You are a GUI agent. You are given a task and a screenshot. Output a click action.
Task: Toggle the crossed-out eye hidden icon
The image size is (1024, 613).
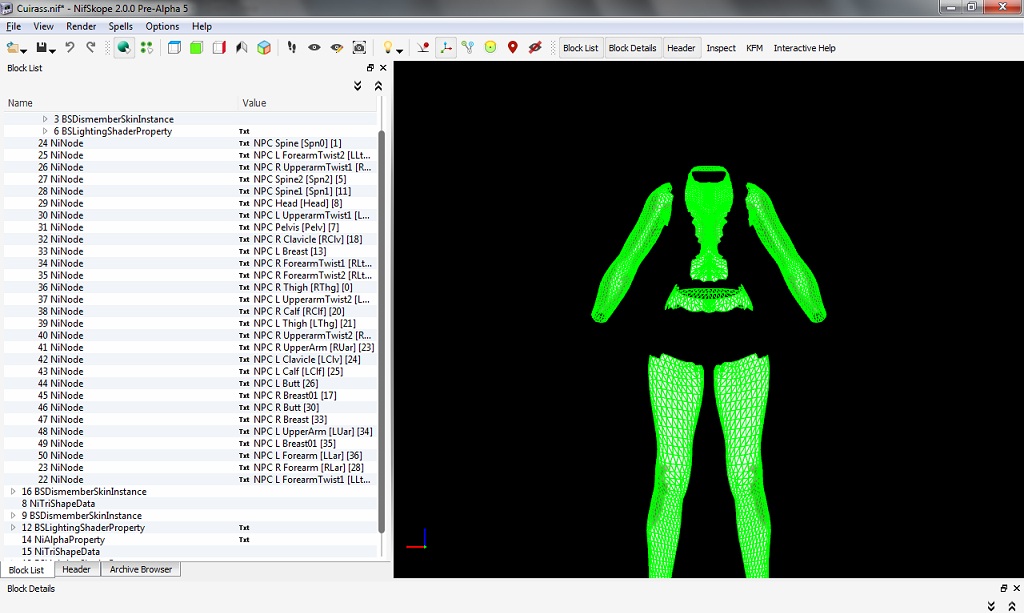click(x=535, y=48)
